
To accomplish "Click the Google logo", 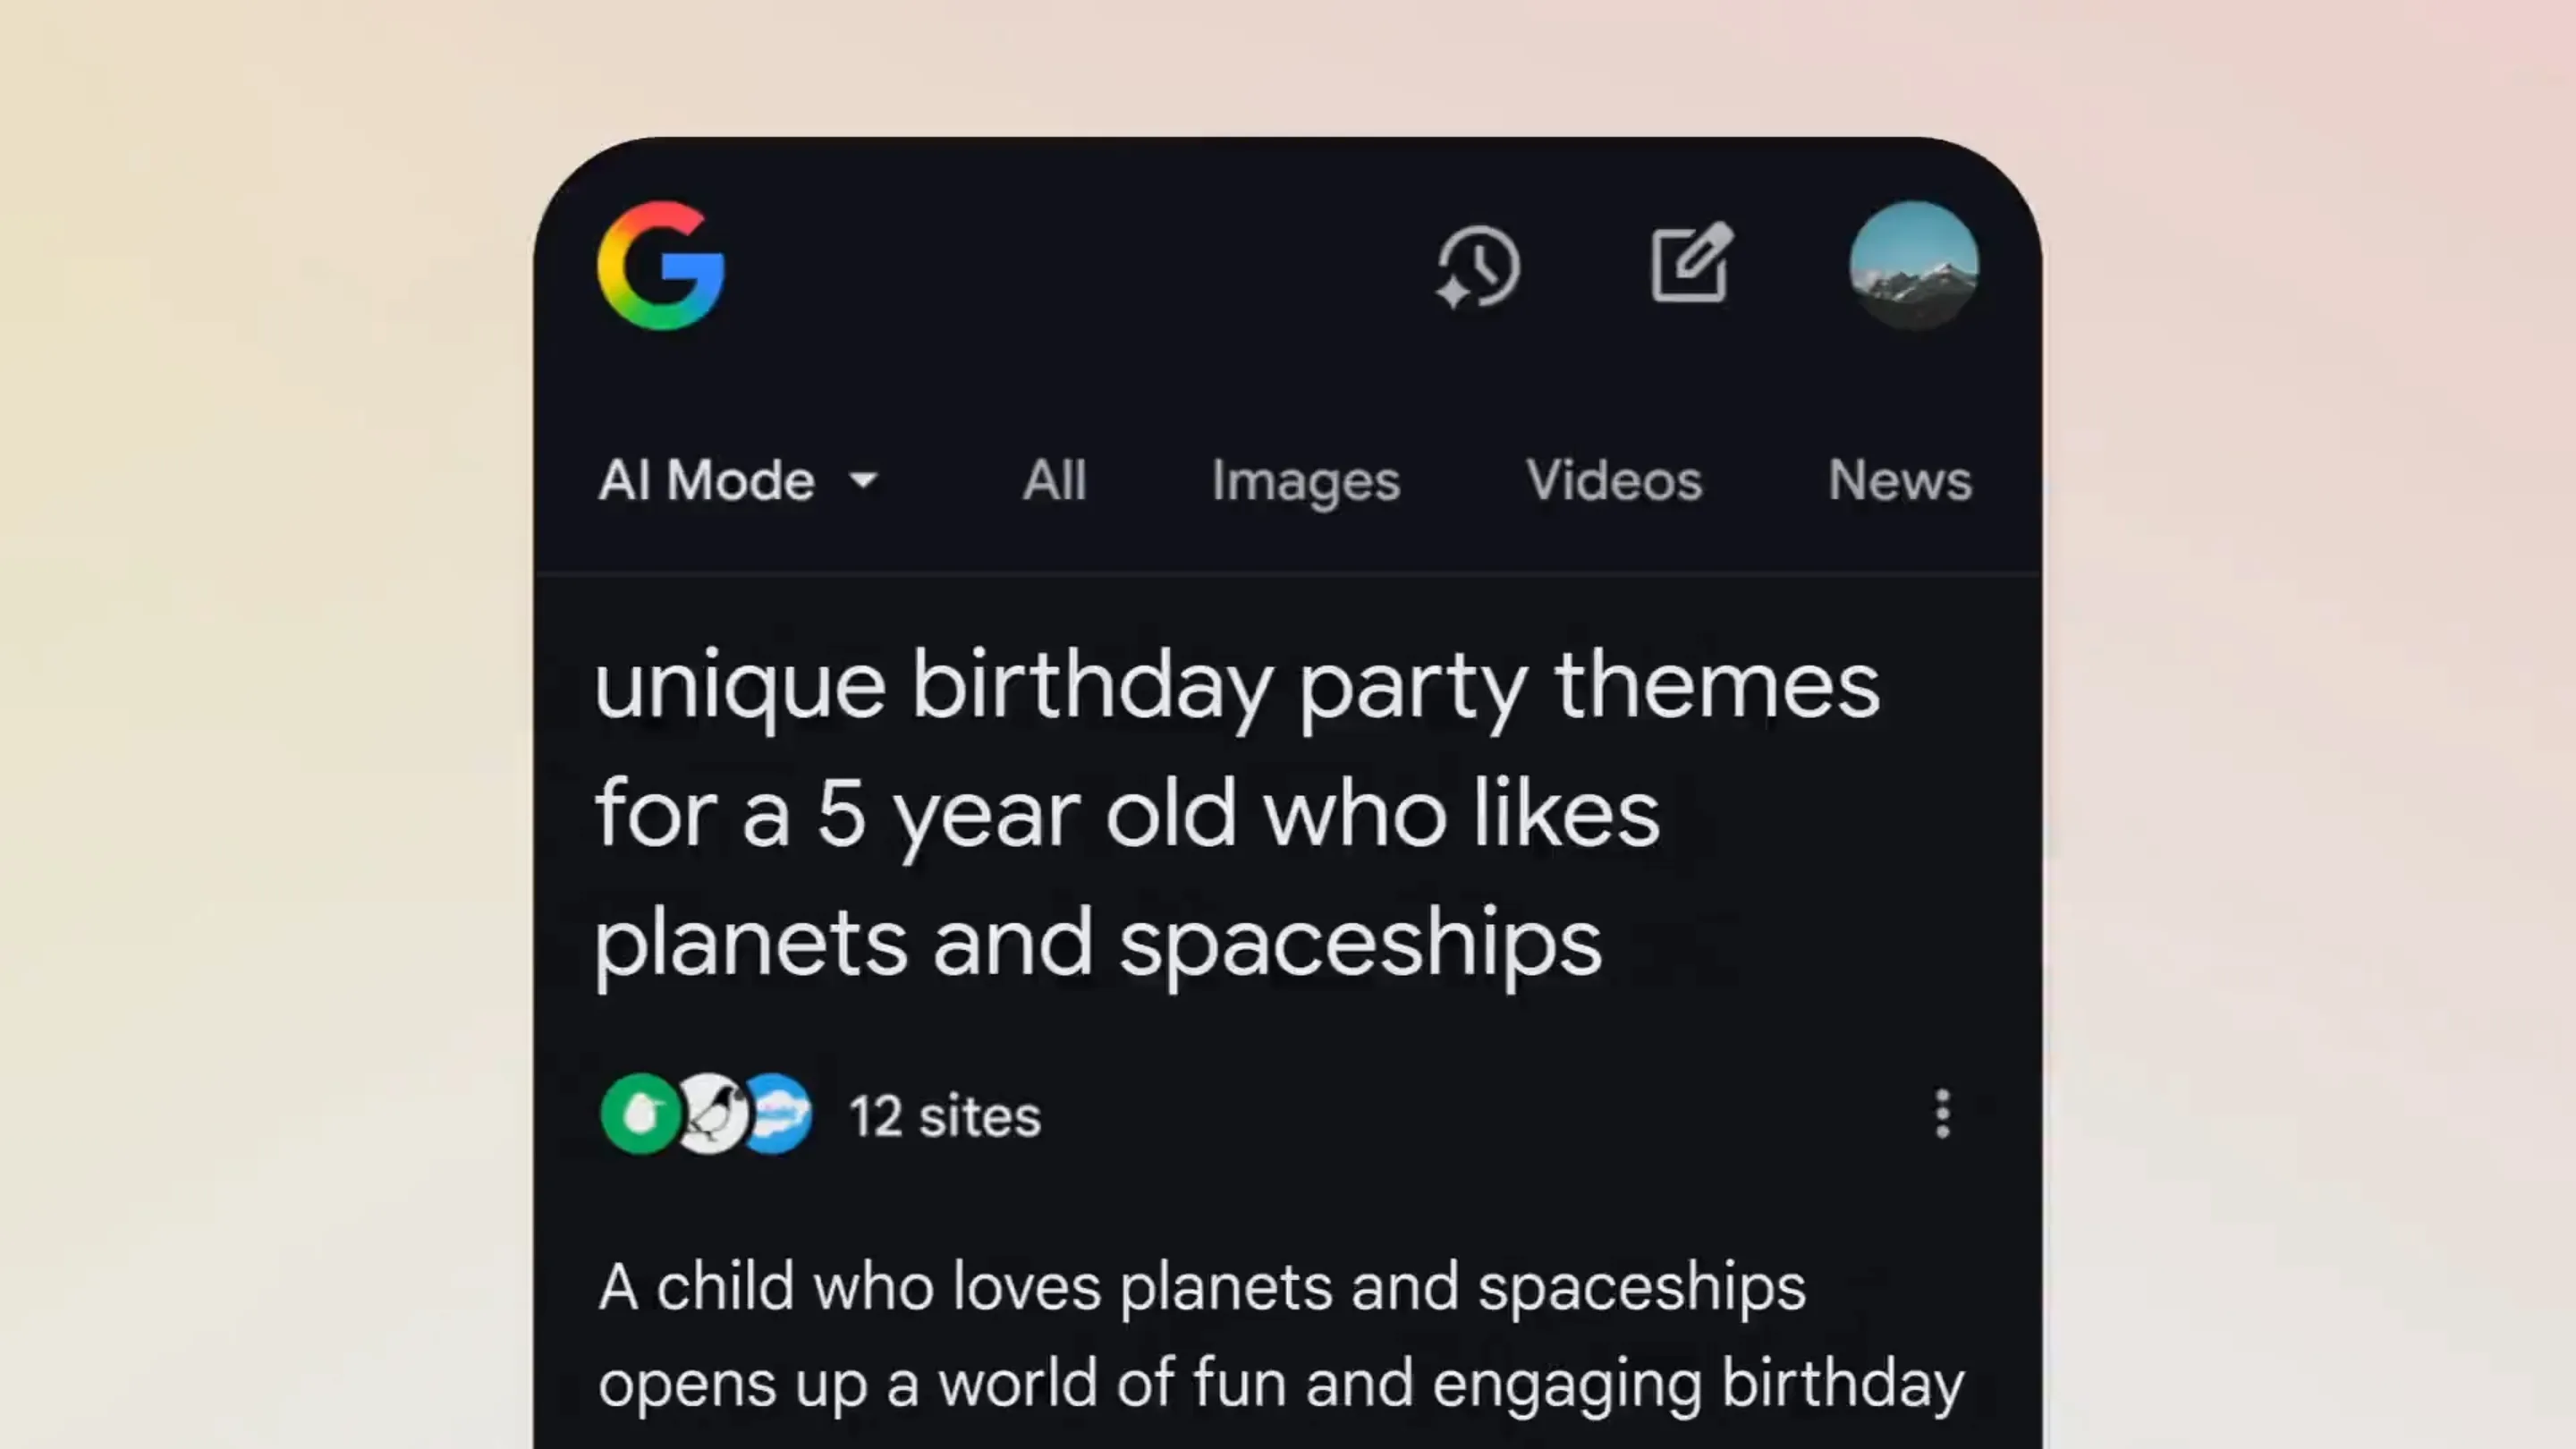I will (660, 264).
